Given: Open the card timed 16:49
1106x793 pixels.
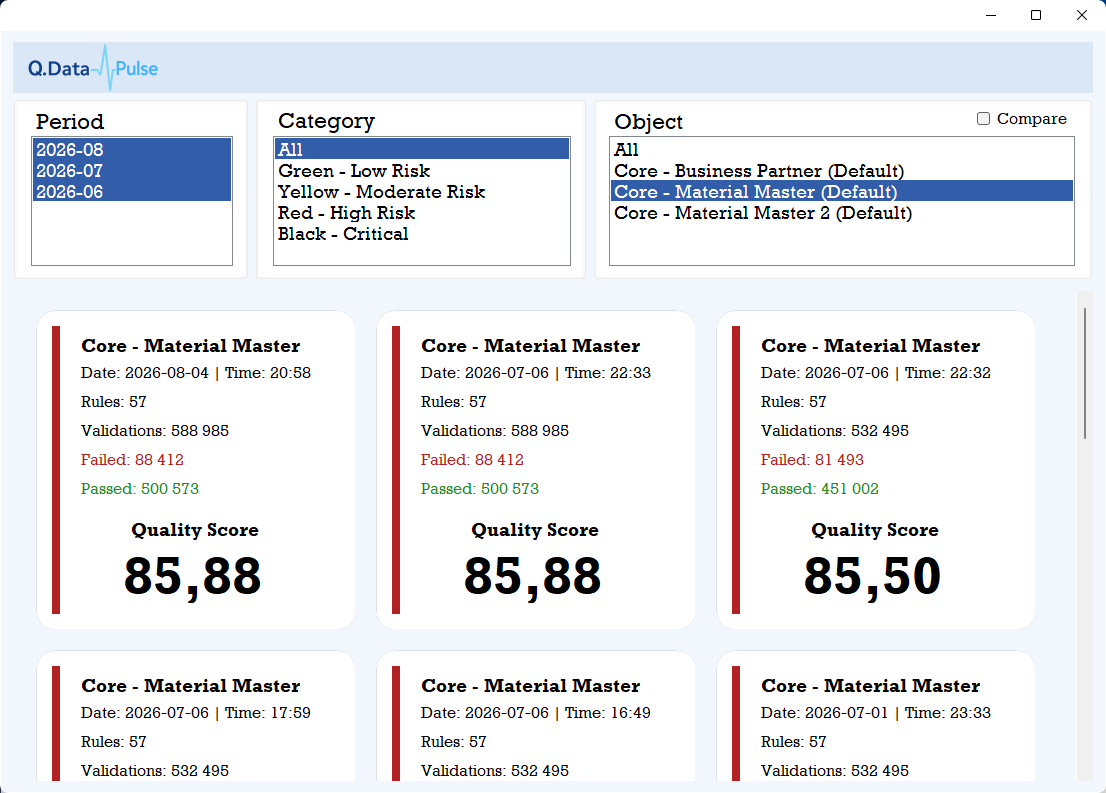Looking at the screenshot, I should (x=536, y=716).
